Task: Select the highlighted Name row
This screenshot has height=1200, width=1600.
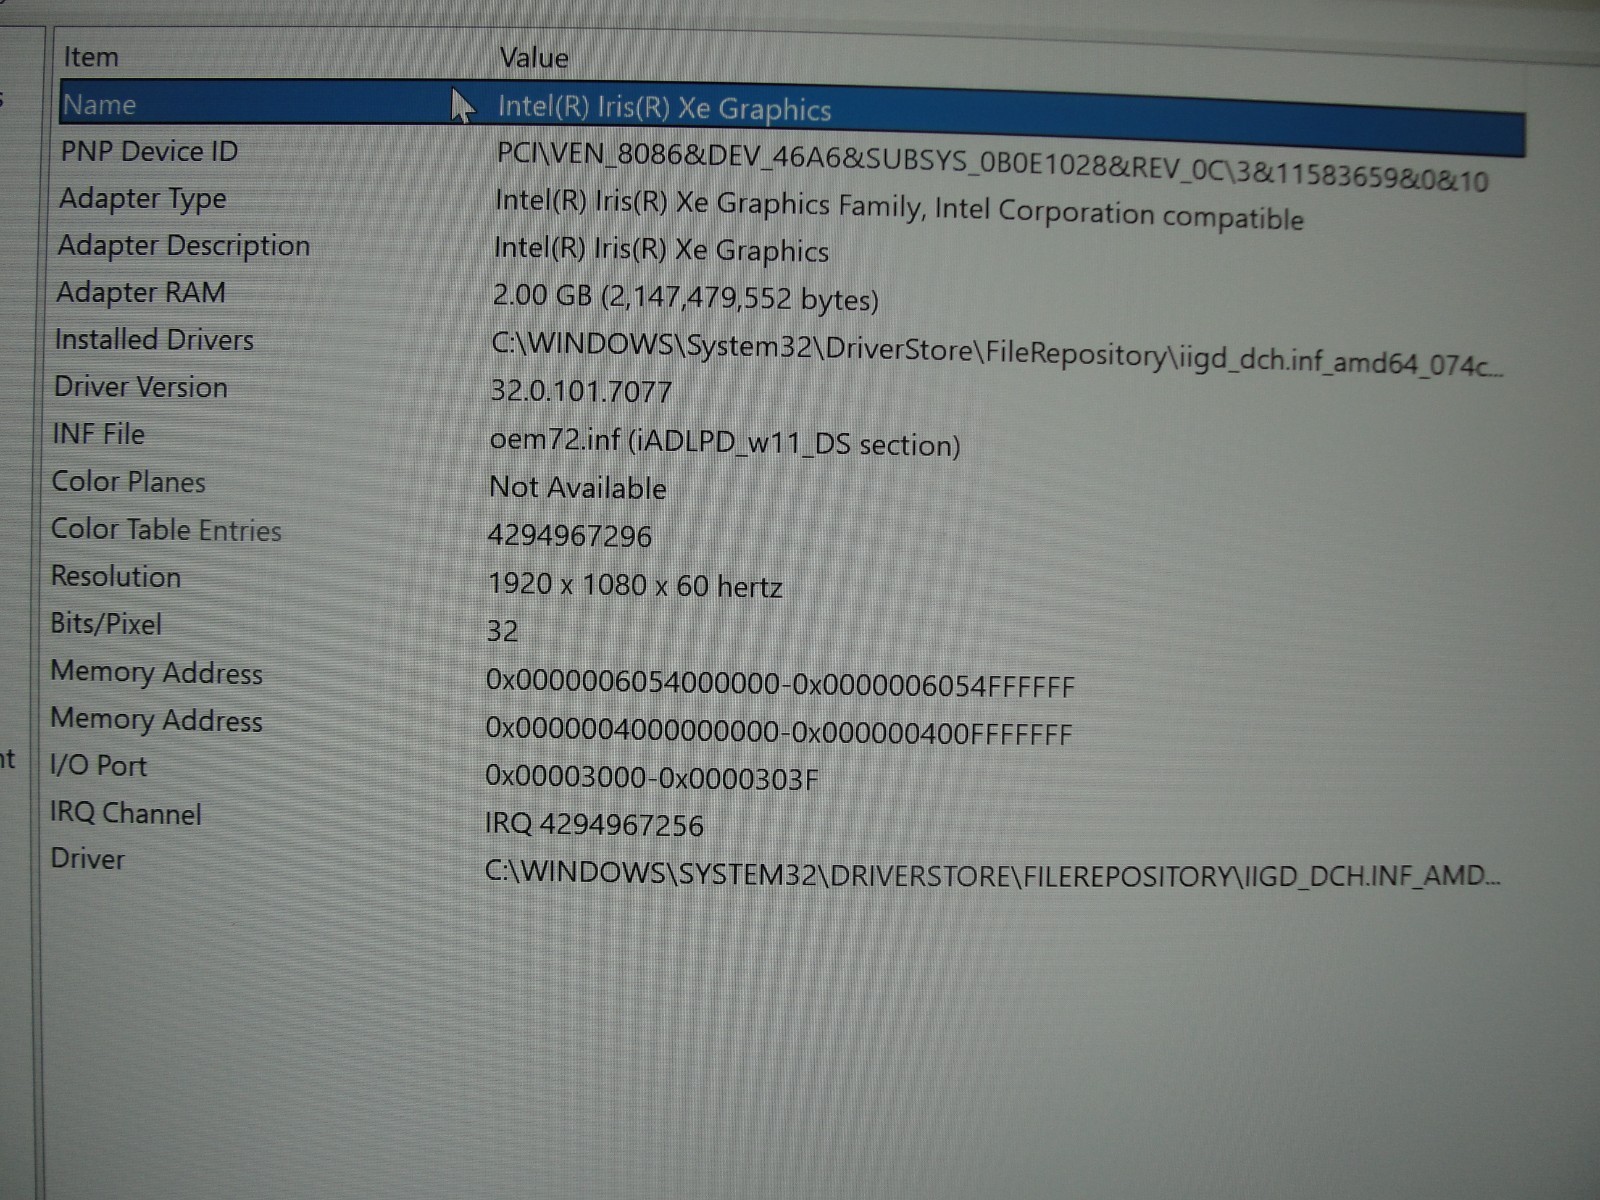Action: (792, 117)
